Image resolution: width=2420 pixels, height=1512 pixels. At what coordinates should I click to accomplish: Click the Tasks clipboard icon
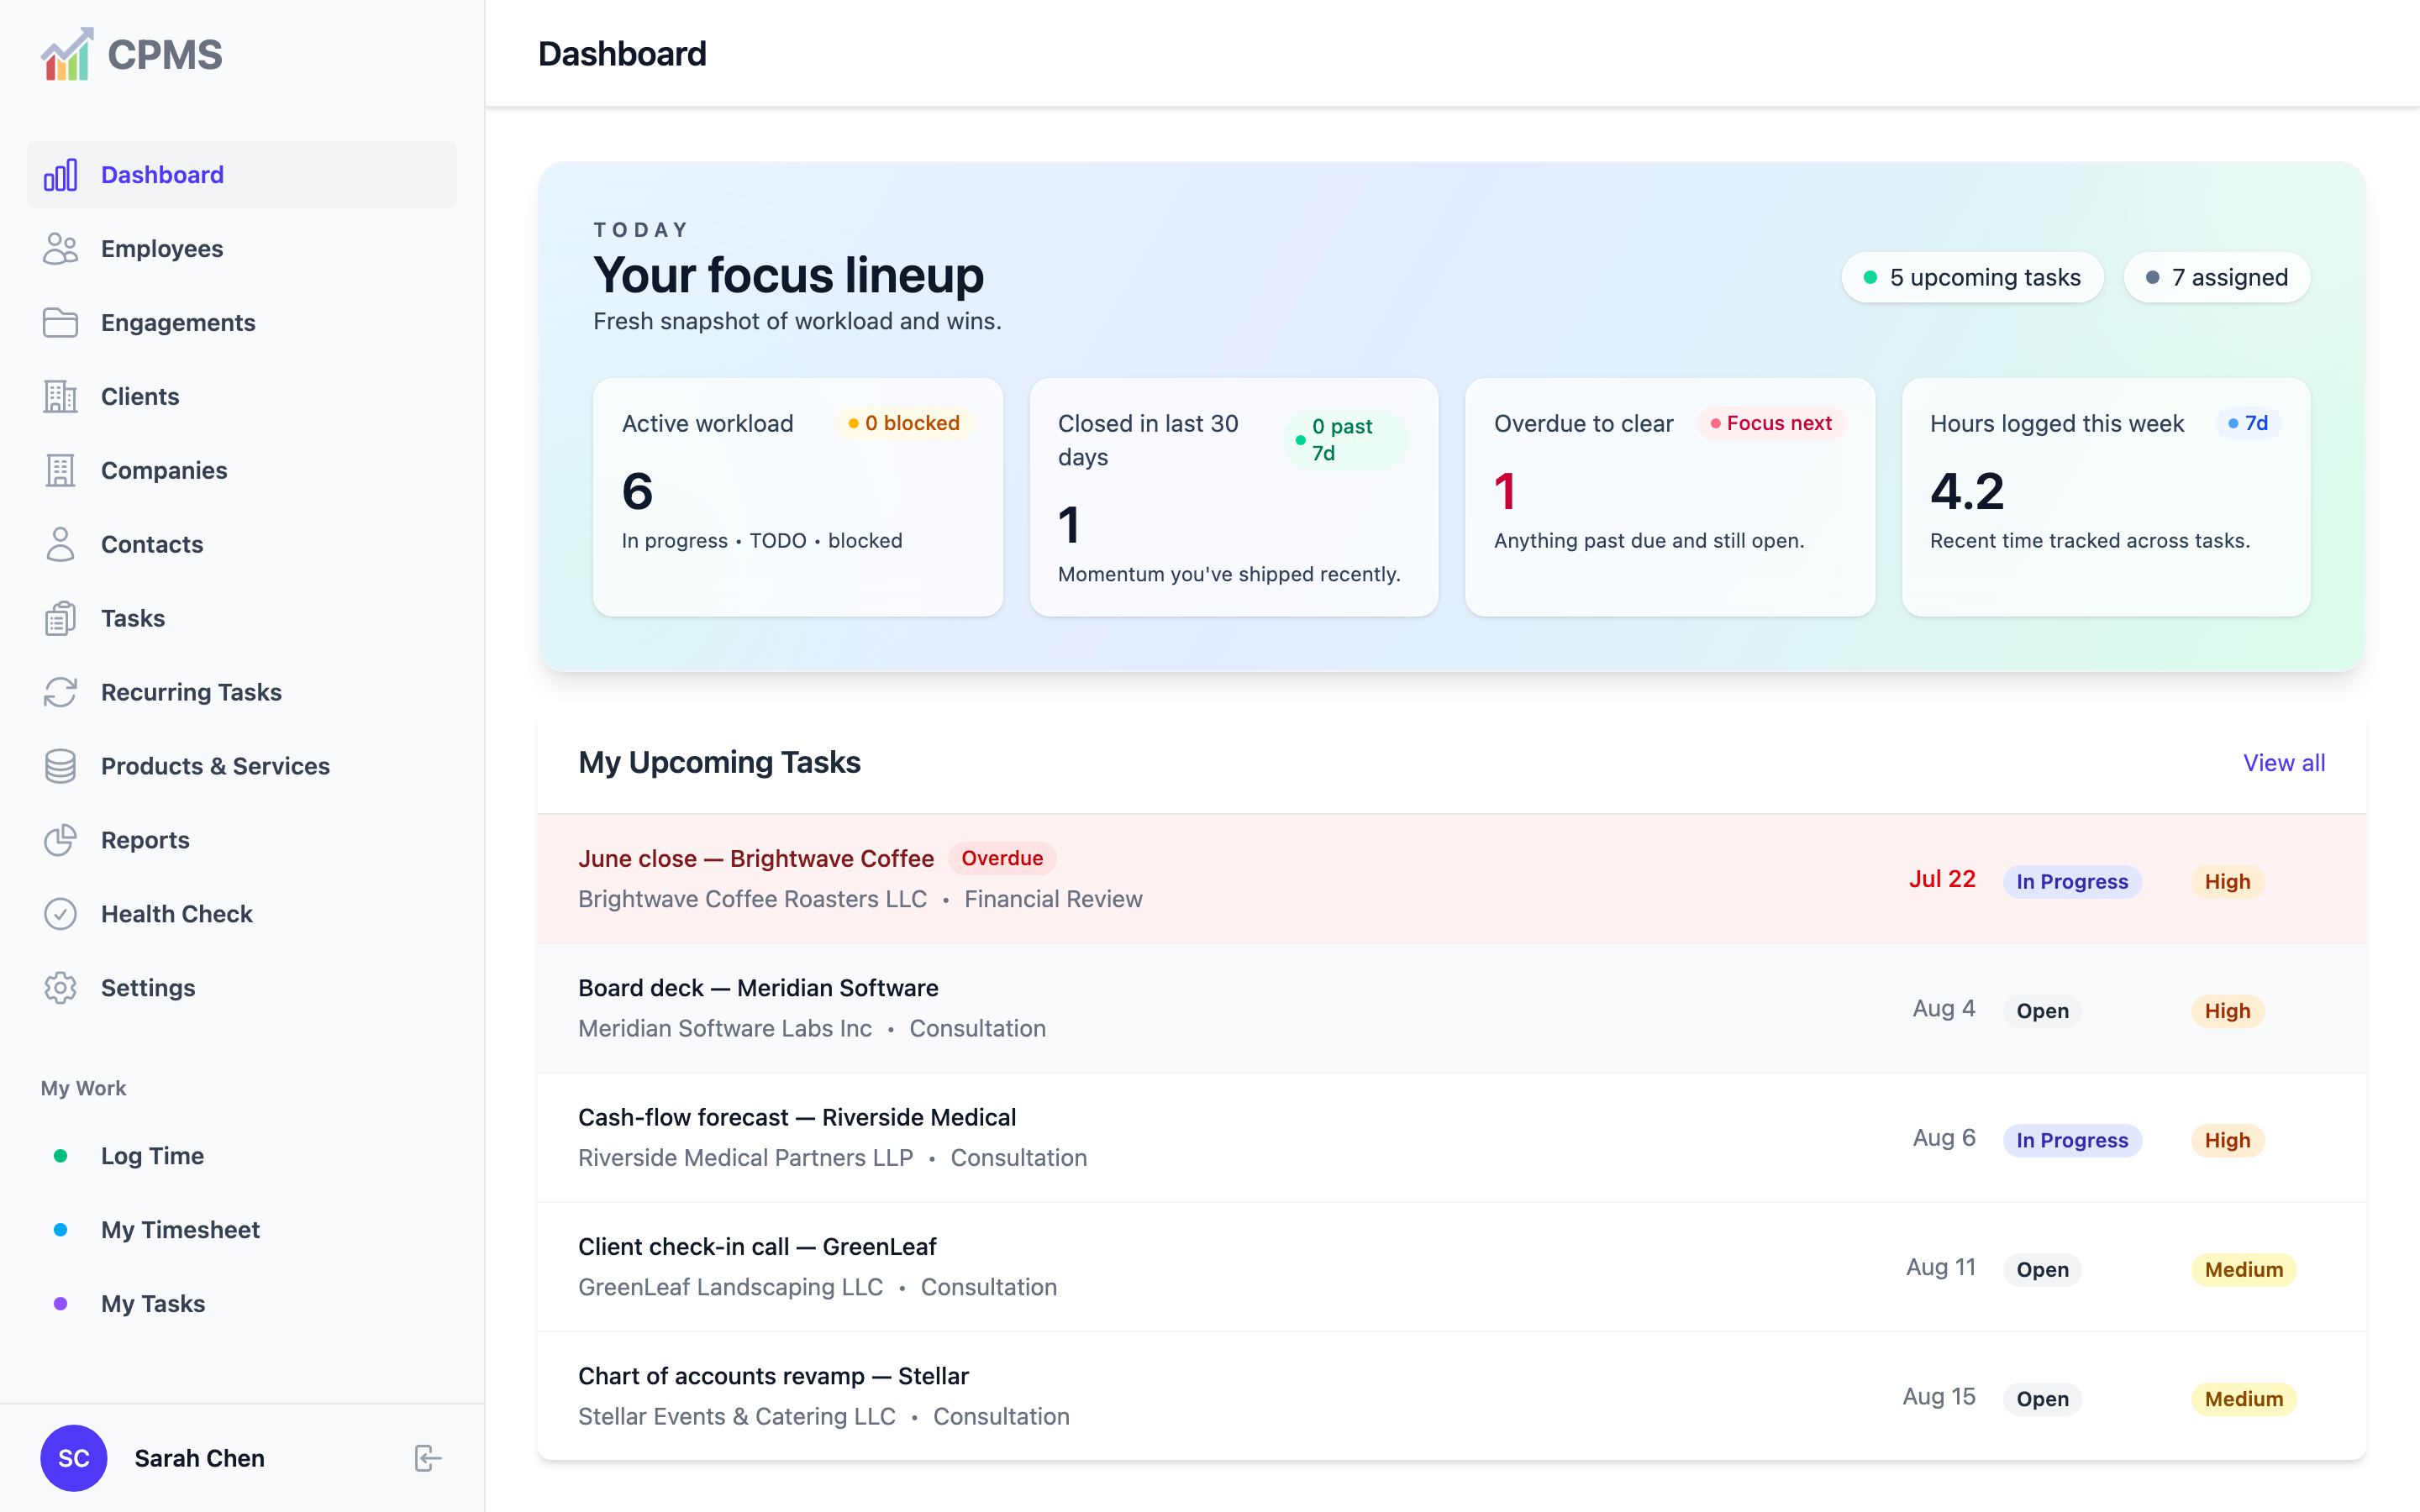pos(60,619)
